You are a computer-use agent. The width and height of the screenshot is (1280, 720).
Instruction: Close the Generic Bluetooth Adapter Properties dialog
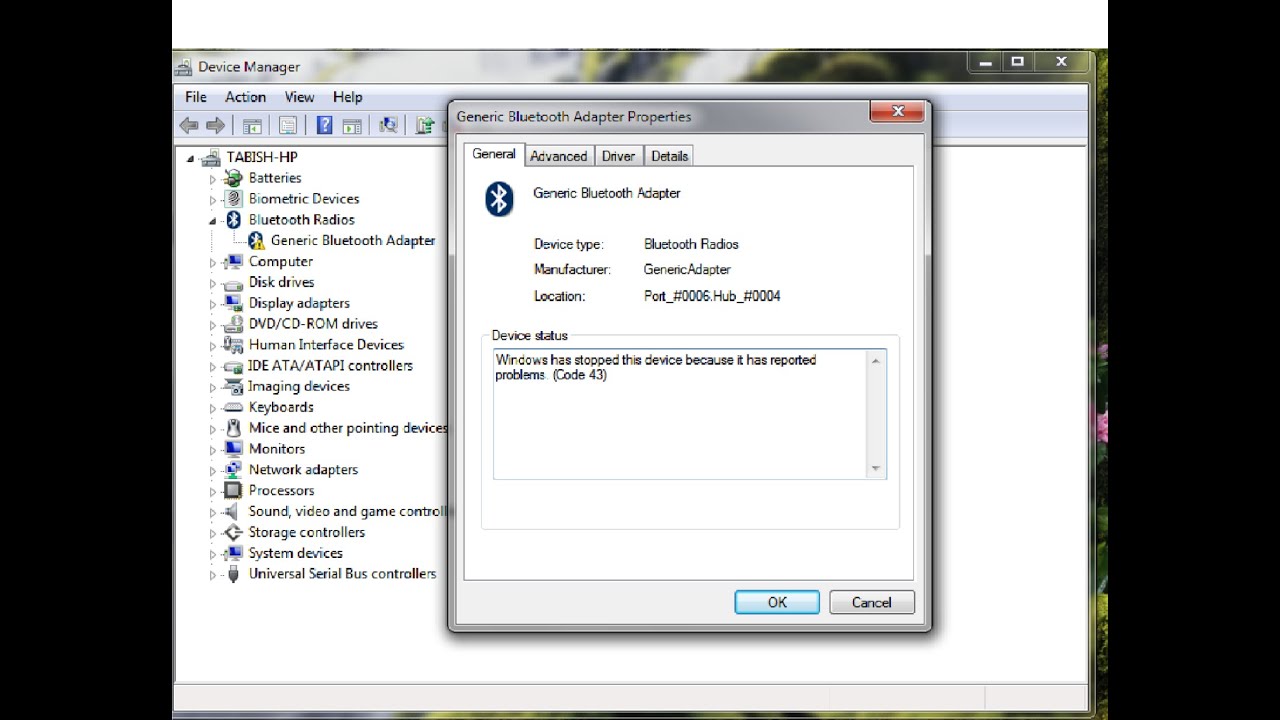(x=896, y=112)
